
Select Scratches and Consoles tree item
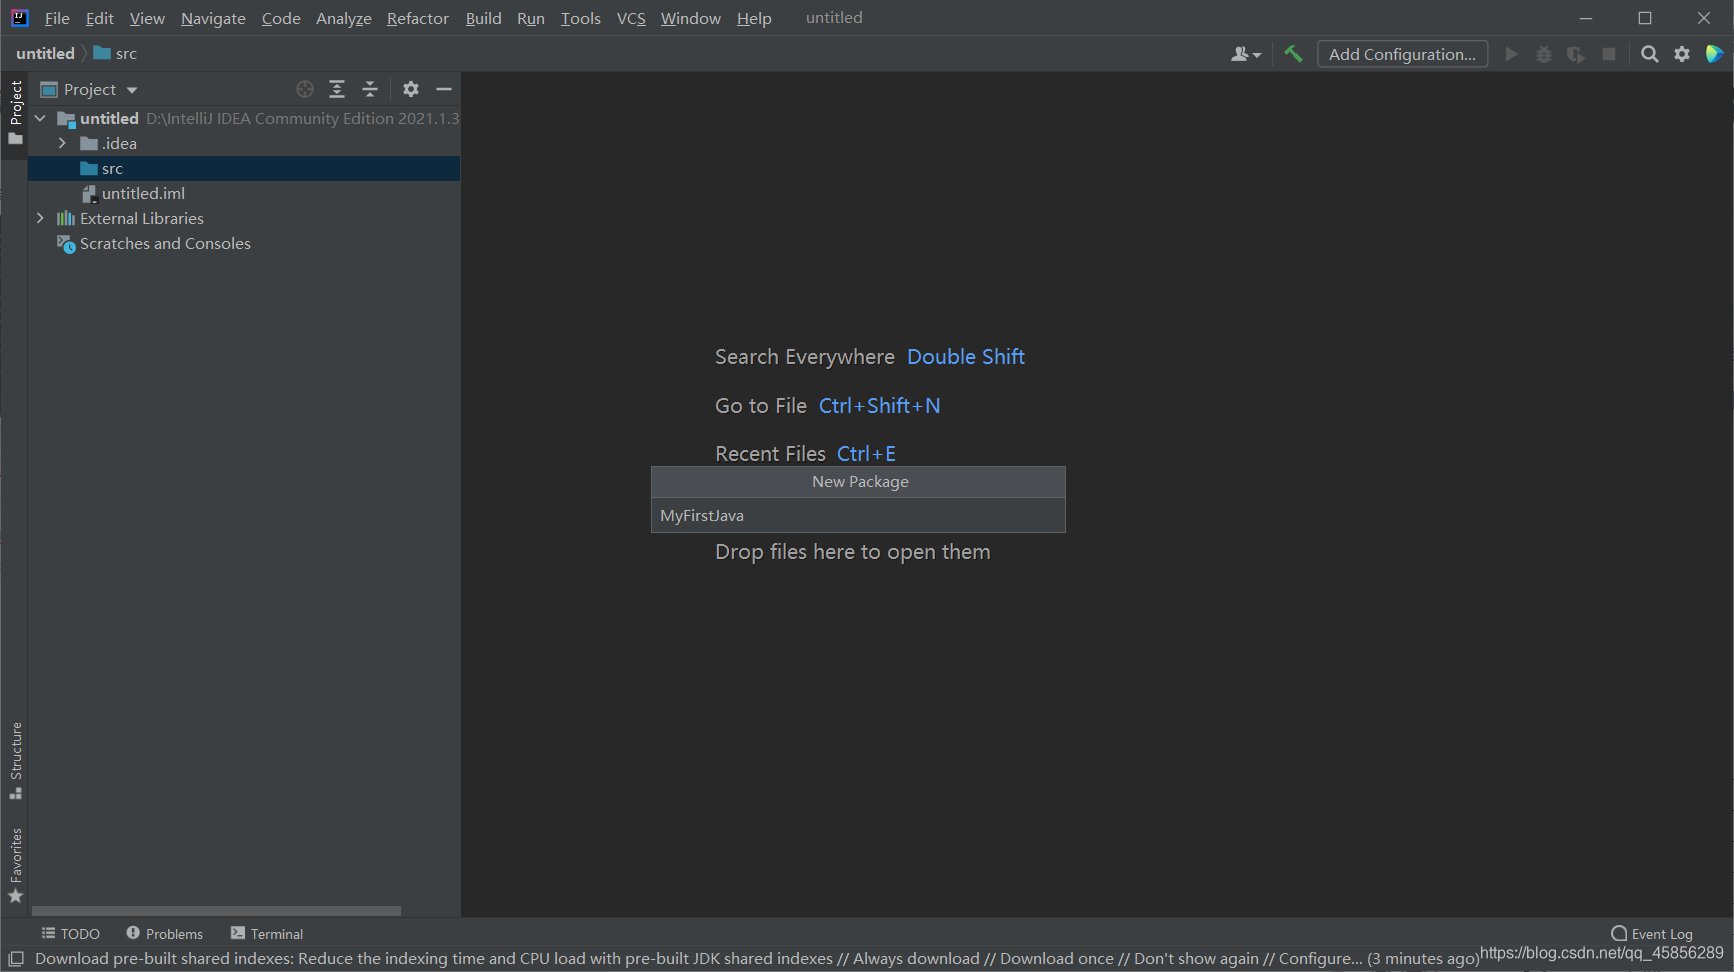pos(244,243)
